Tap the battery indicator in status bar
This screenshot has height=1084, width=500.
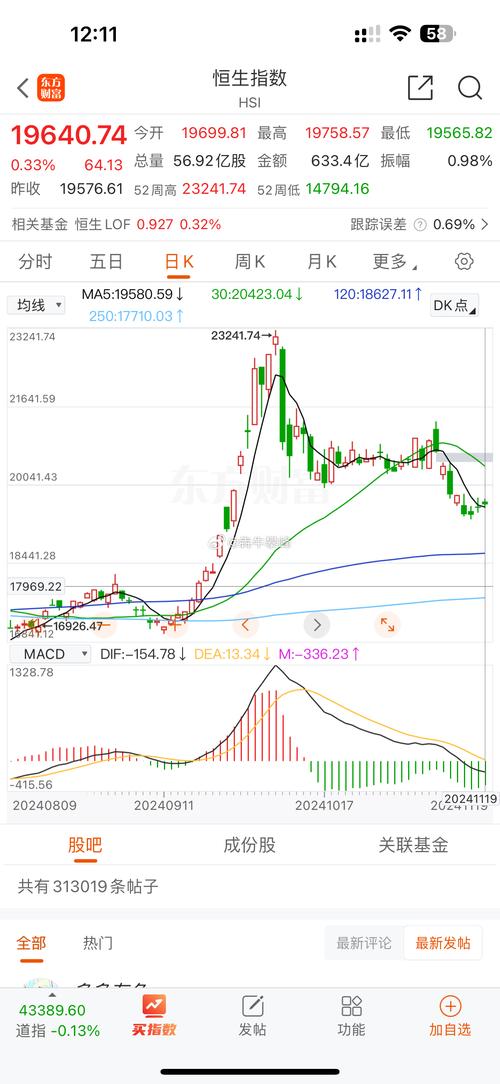[x=436, y=33]
